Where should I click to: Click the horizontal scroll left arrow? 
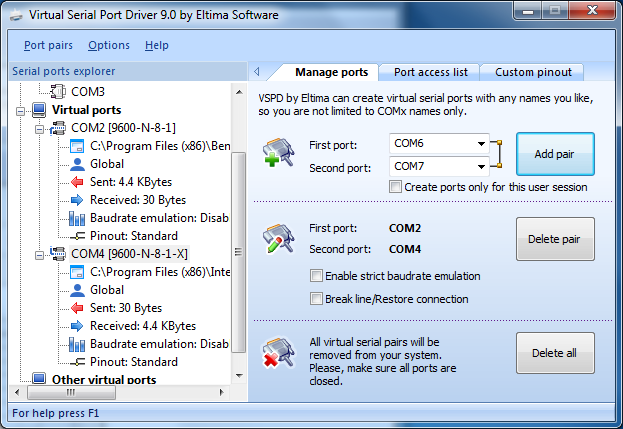click(x=17, y=392)
